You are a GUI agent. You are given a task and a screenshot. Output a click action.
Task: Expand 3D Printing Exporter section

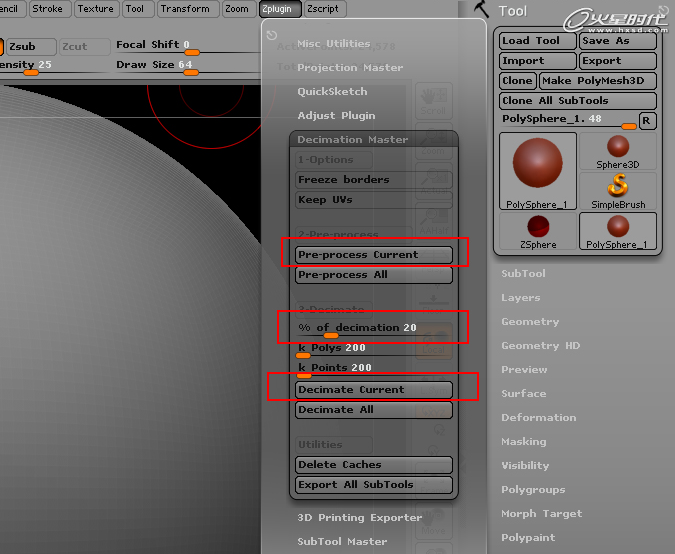tap(359, 517)
